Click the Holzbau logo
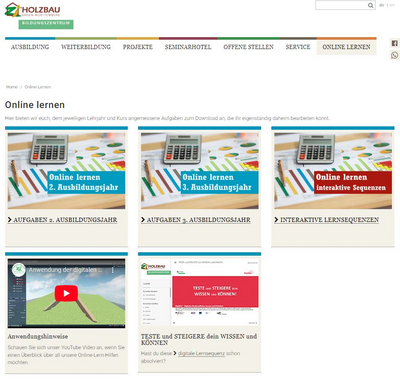 [x=33, y=10]
